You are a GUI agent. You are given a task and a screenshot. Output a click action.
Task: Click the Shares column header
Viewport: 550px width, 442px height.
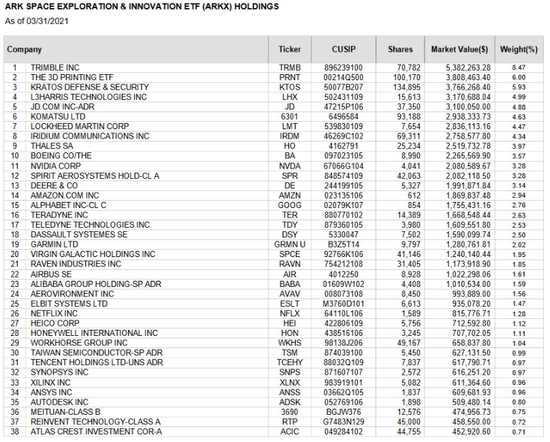coord(400,49)
